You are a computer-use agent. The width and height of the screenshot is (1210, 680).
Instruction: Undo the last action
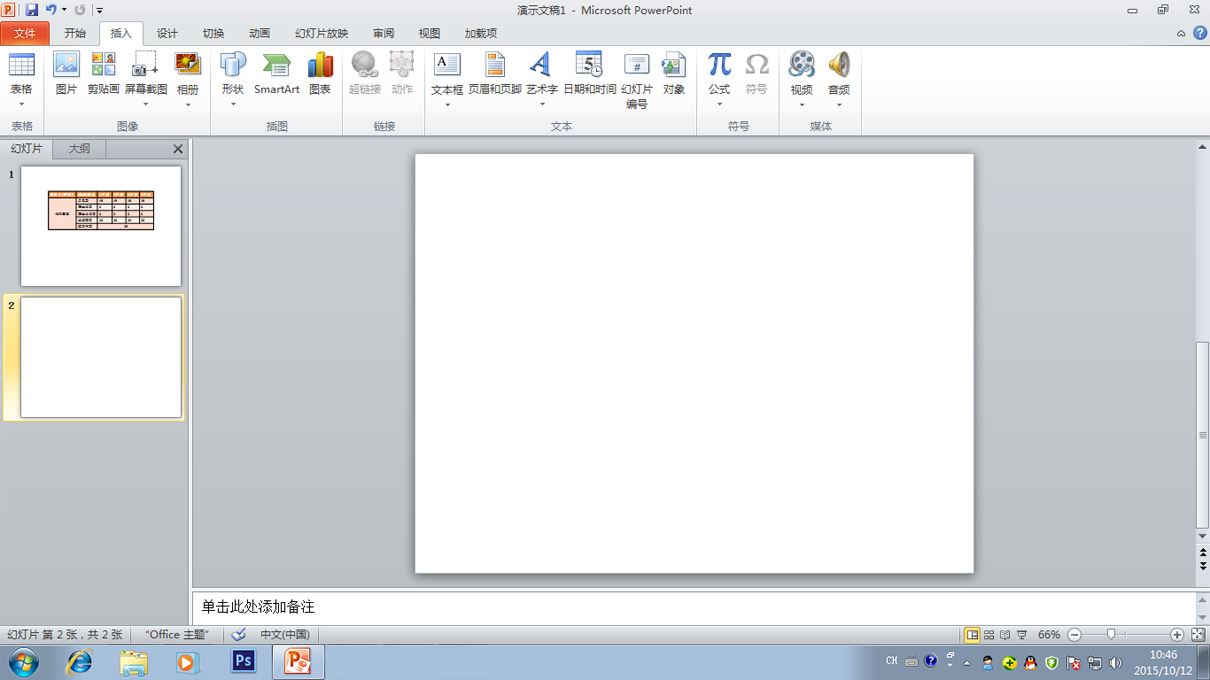pyautogui.click(x=50, y=10)
